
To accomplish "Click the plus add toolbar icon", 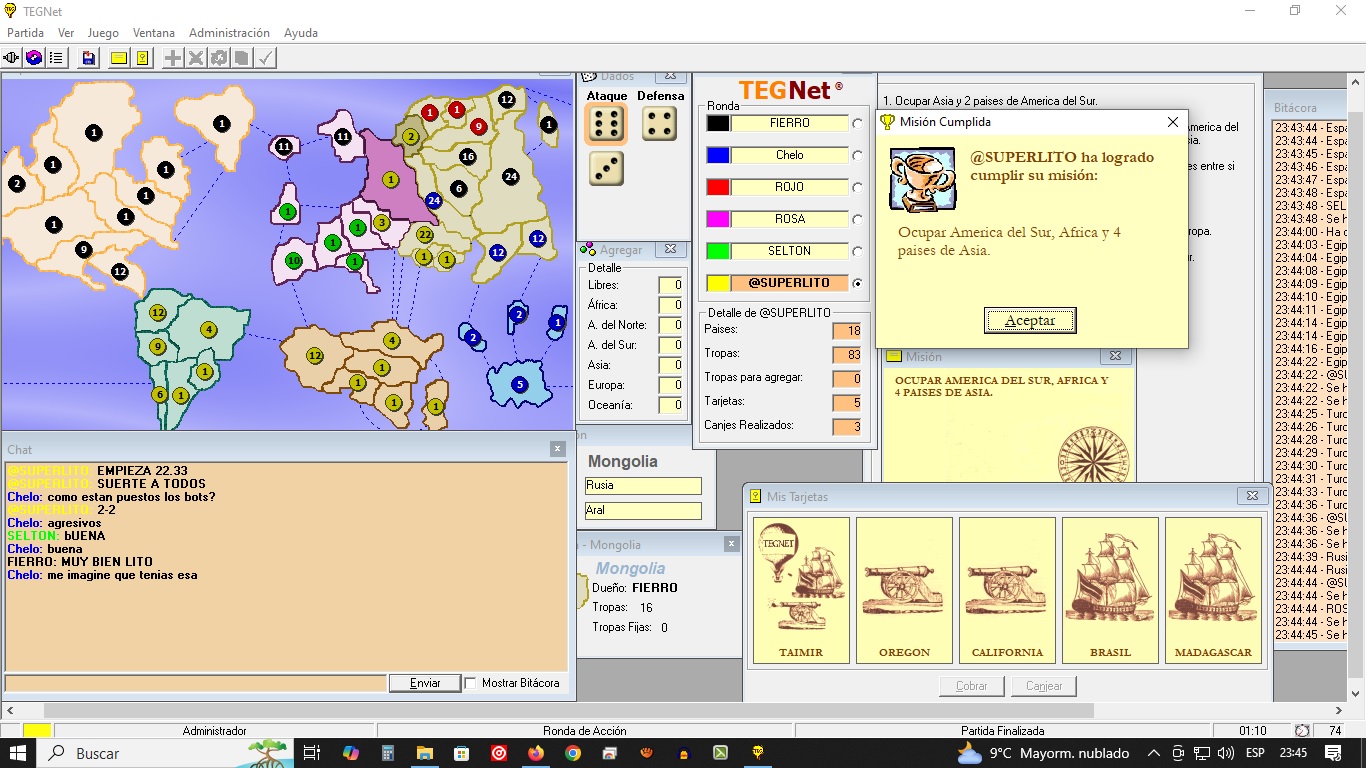I will pos(174,58).
